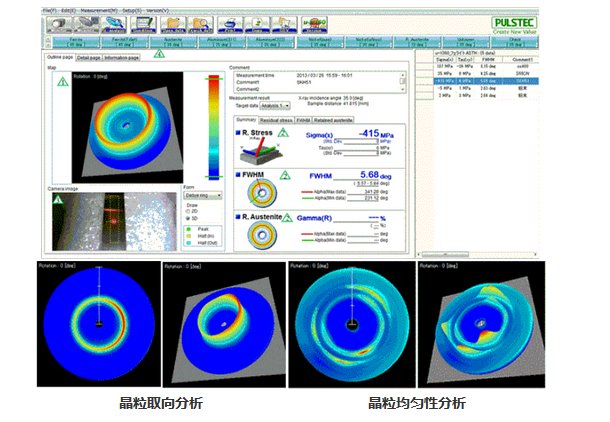Screen dimensions: 610x422
Task: Switch to the Outline page tab
Action: point(60,57)
